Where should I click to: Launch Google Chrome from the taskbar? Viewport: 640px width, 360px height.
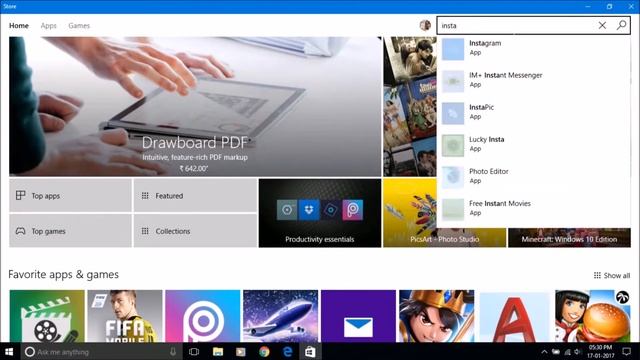tap(264, 351)
